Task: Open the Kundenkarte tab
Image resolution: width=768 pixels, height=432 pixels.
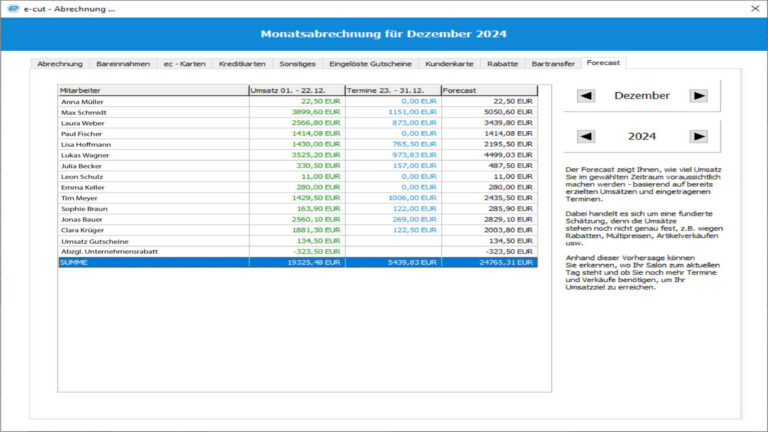Action: 449,64
